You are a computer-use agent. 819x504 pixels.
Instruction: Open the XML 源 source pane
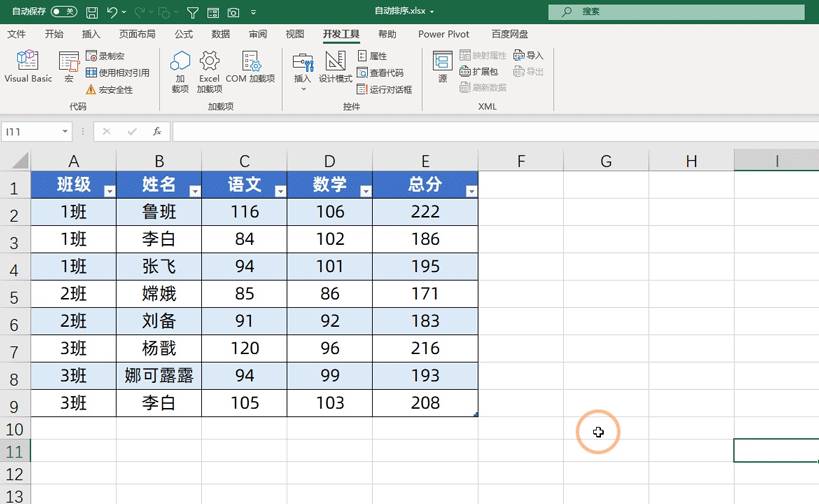pyautogui.click(x=442, y=67)
